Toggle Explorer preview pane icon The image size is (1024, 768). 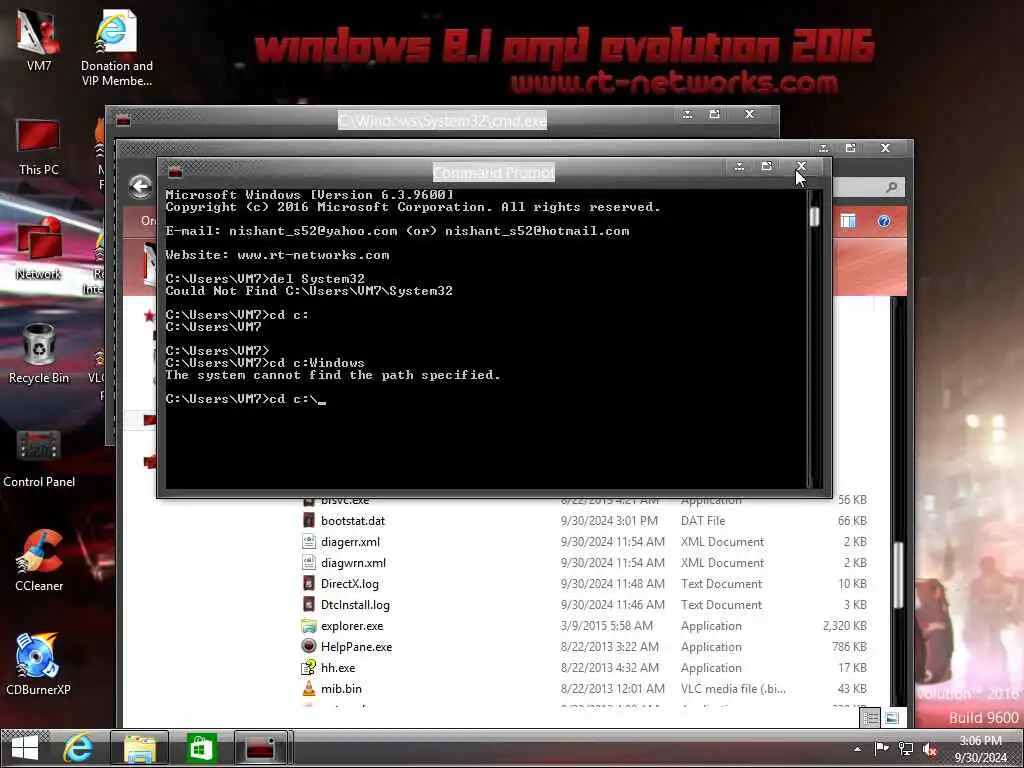tap(848, 221)
